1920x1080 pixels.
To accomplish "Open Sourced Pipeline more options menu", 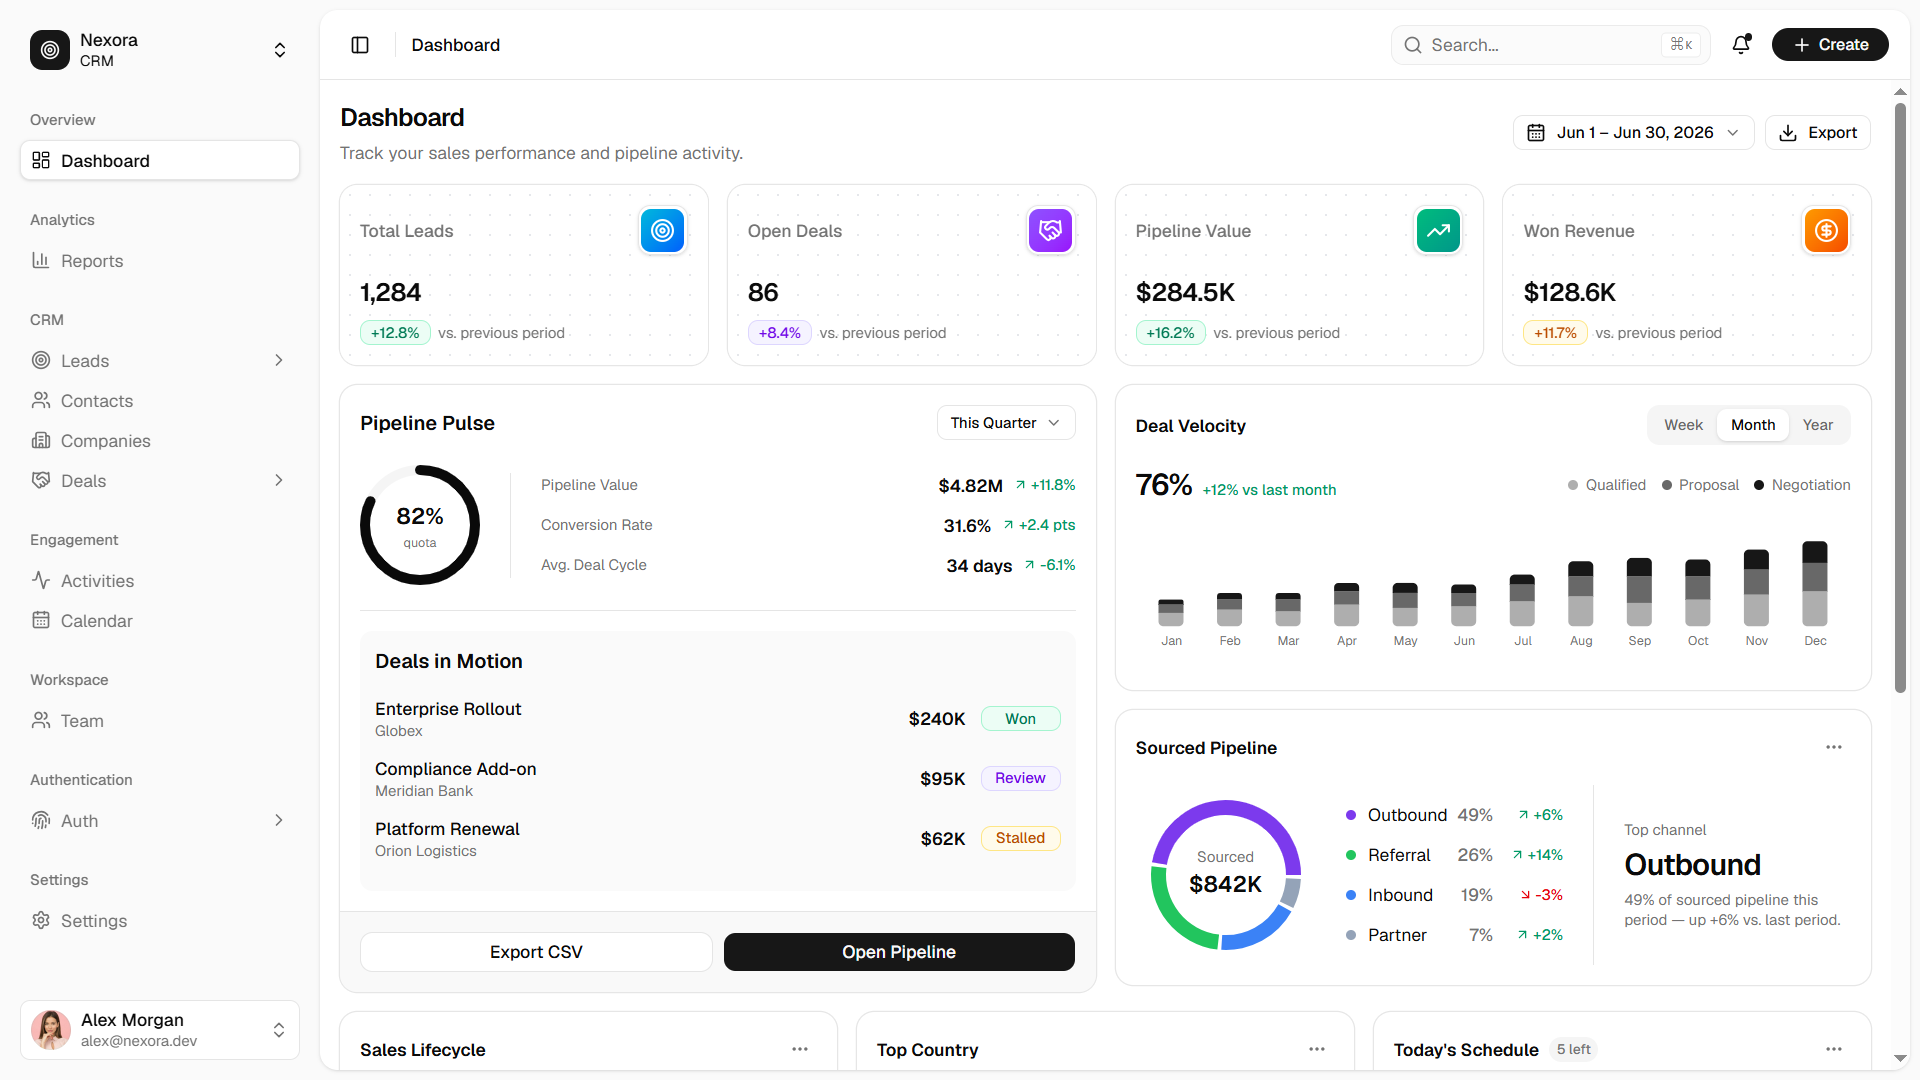I will coord(1833,747).
